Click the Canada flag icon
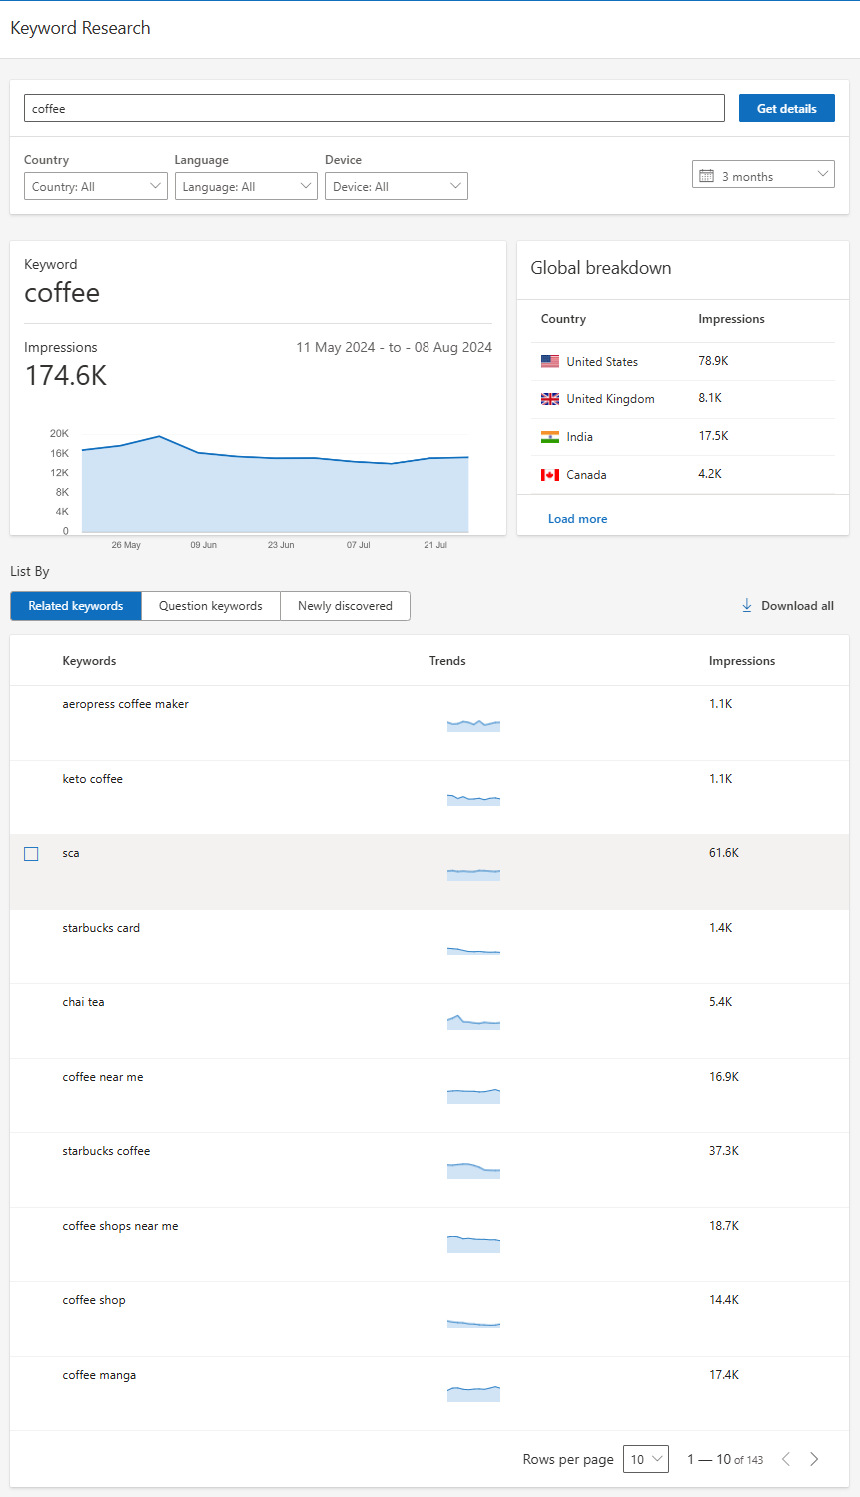This screenshot has width=860, height=1497. [x=550, y=475]
